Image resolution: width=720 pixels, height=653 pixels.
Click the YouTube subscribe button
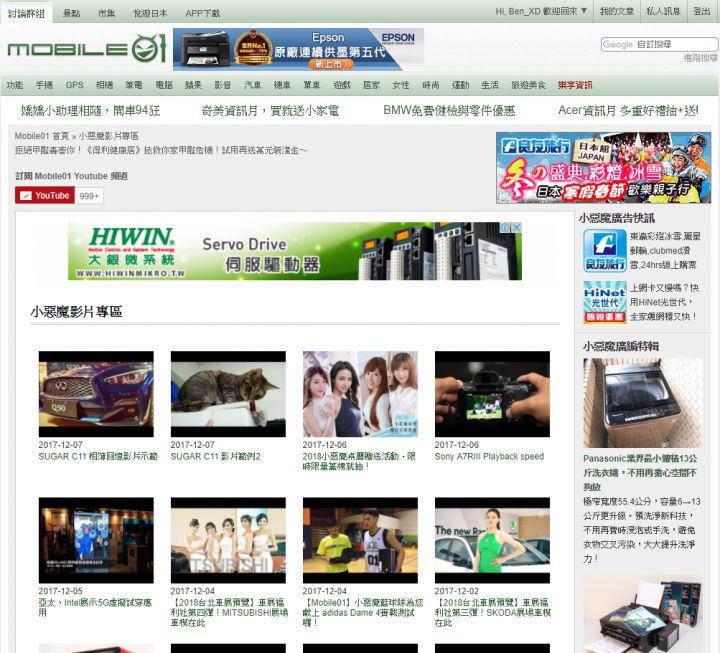point(45,196)
